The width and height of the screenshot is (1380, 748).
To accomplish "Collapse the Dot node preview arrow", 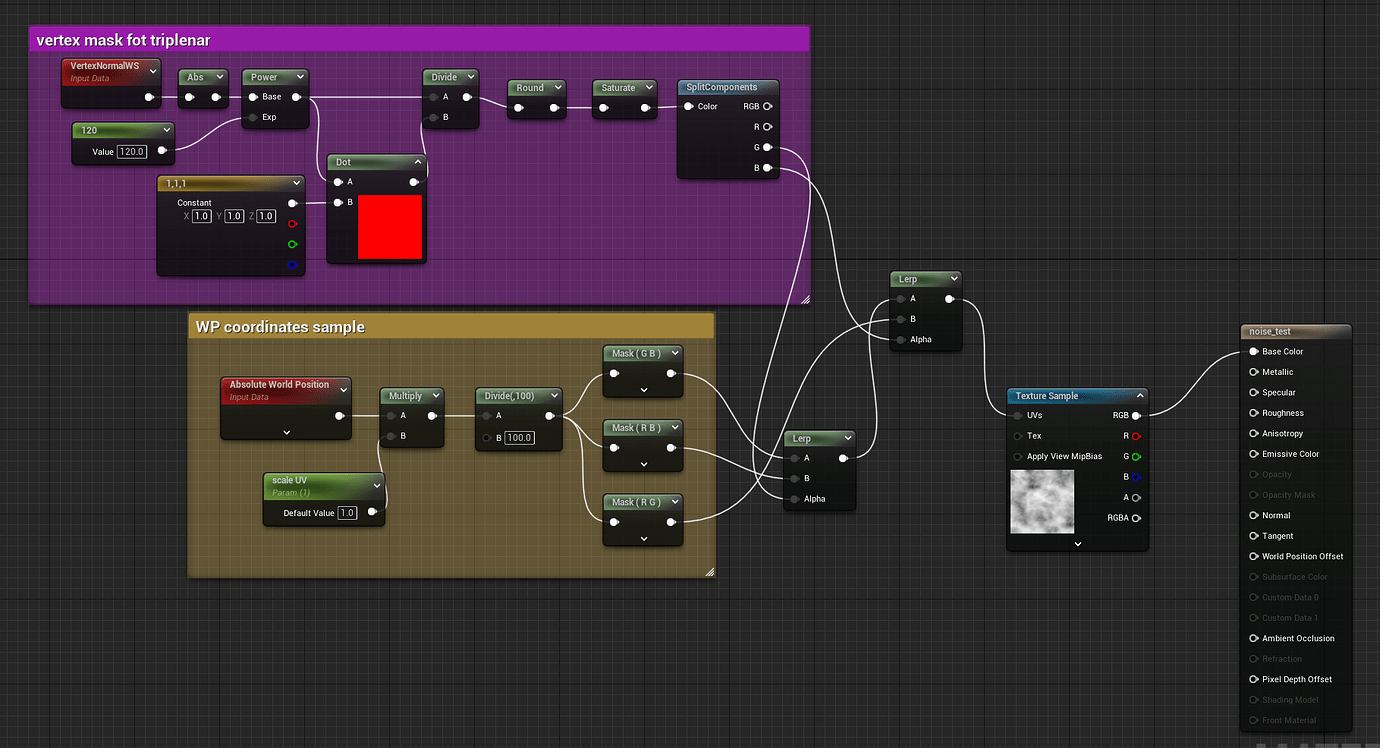I will click(418, 162).
